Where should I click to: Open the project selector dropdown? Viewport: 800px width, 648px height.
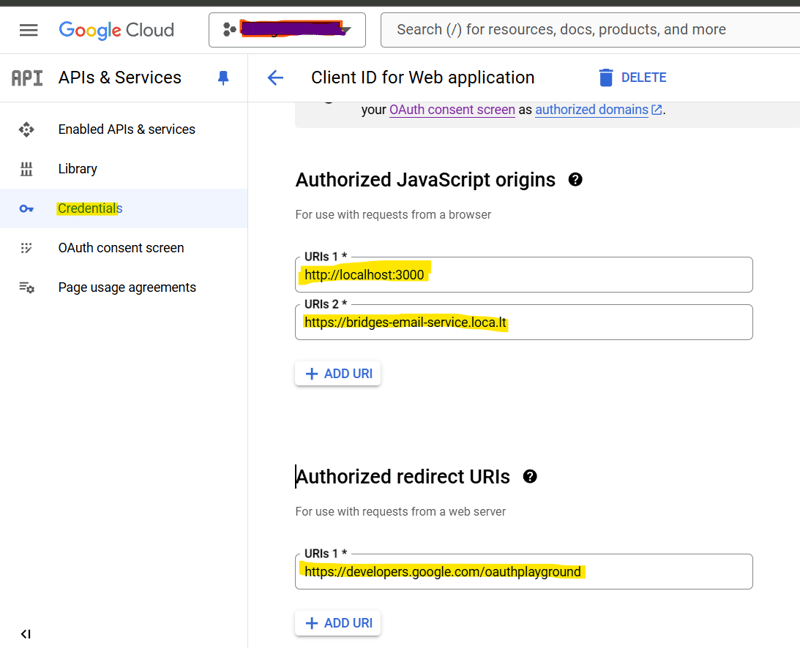[x=287, y=30]
